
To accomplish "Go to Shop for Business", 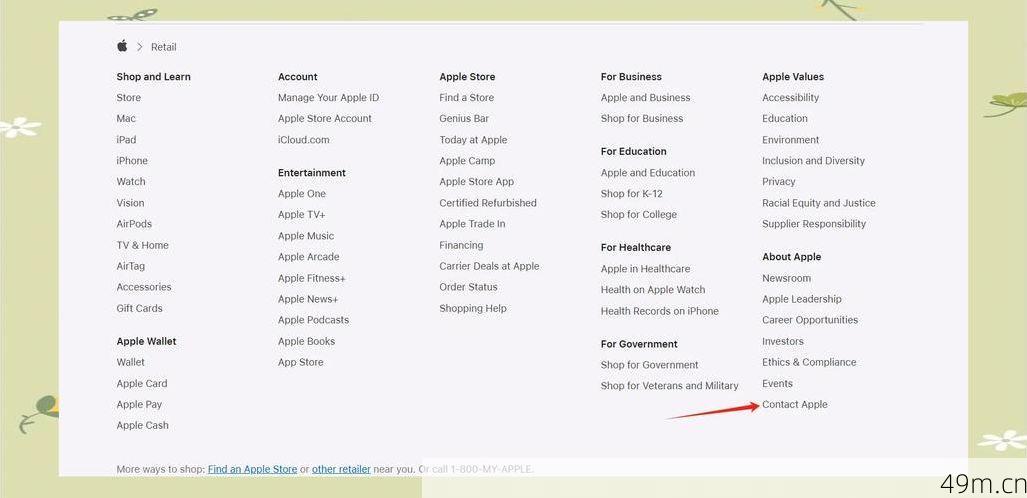I will 642,119.
